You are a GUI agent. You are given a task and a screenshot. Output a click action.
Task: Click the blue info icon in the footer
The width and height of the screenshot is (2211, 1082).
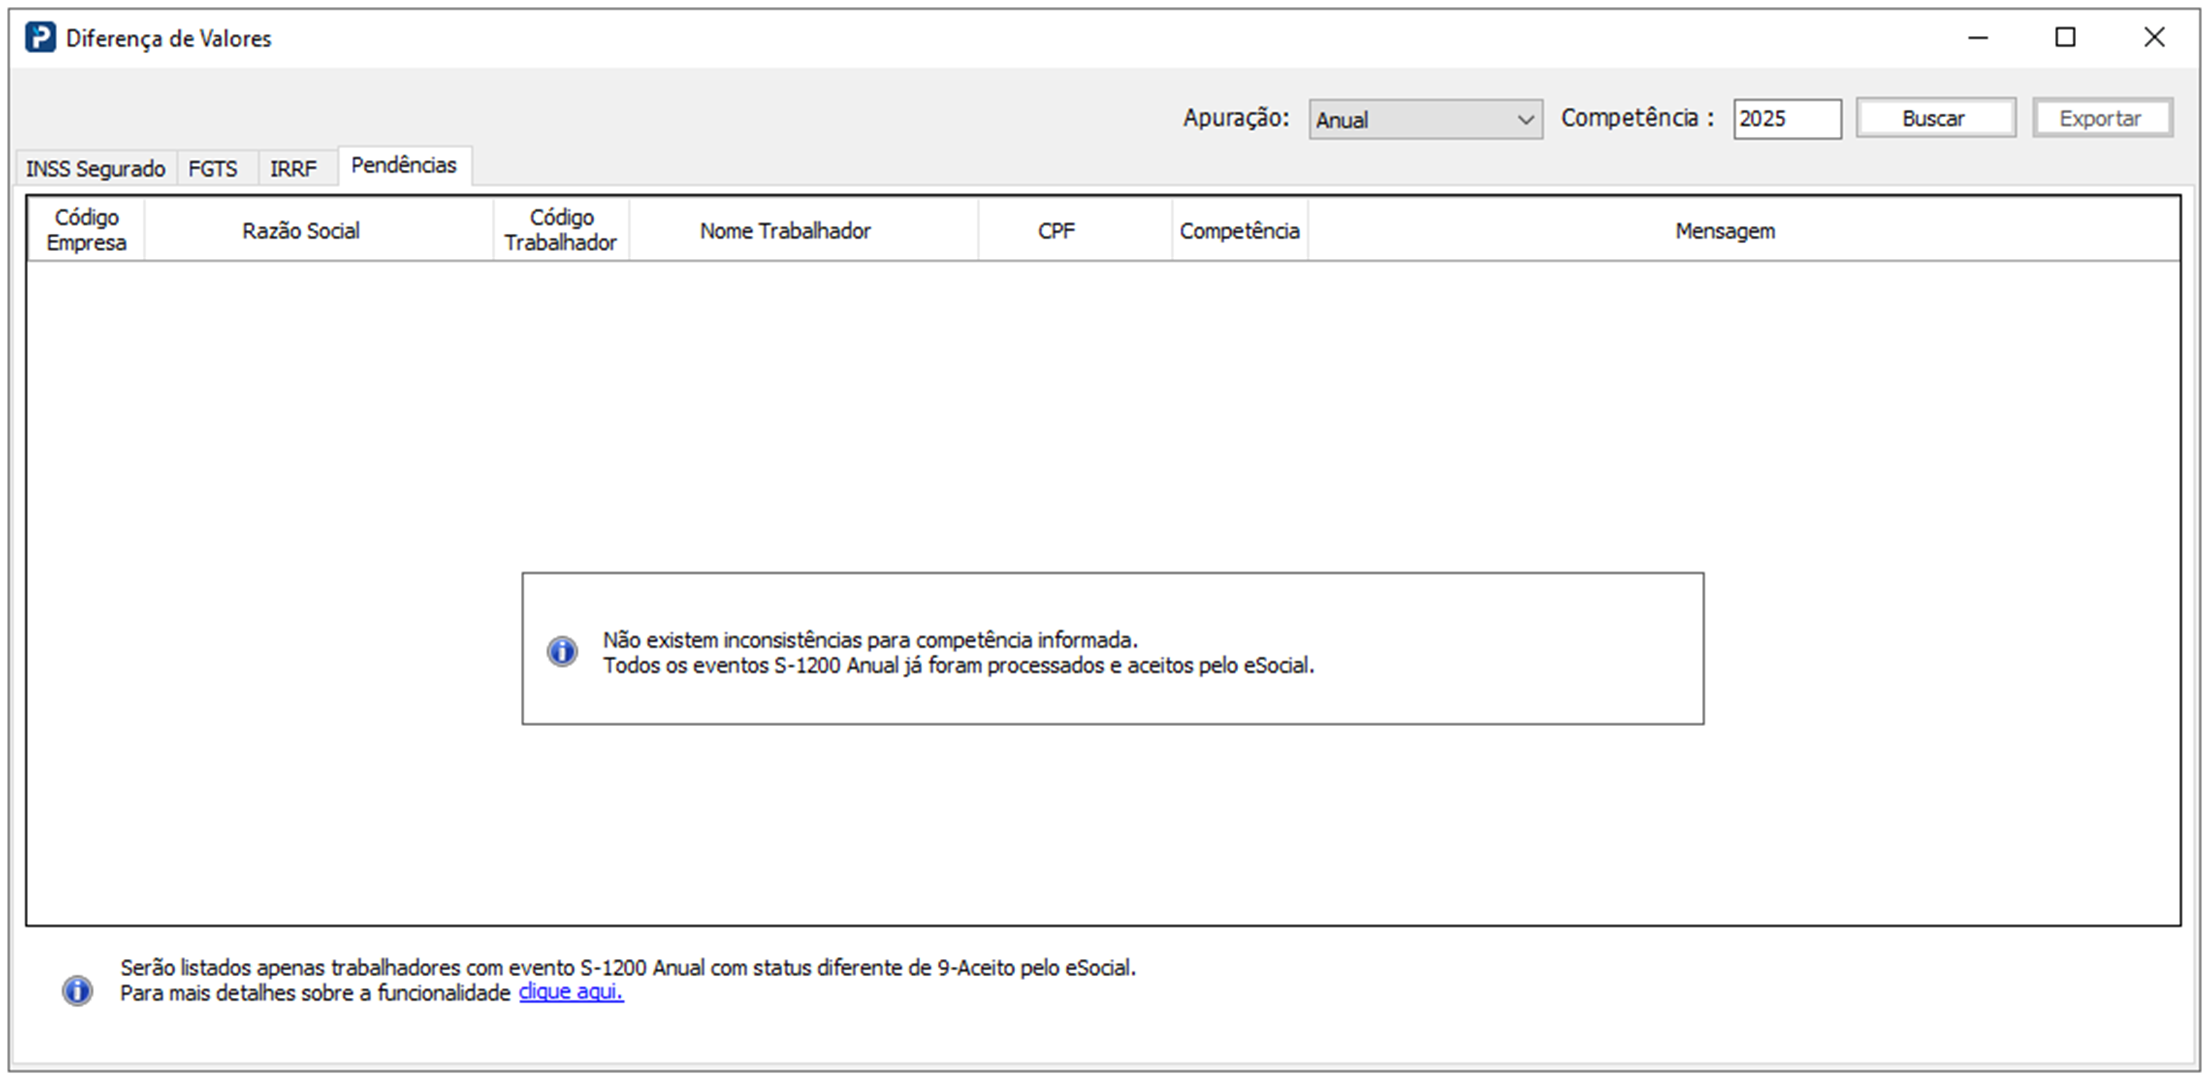(x=77, y=991)
